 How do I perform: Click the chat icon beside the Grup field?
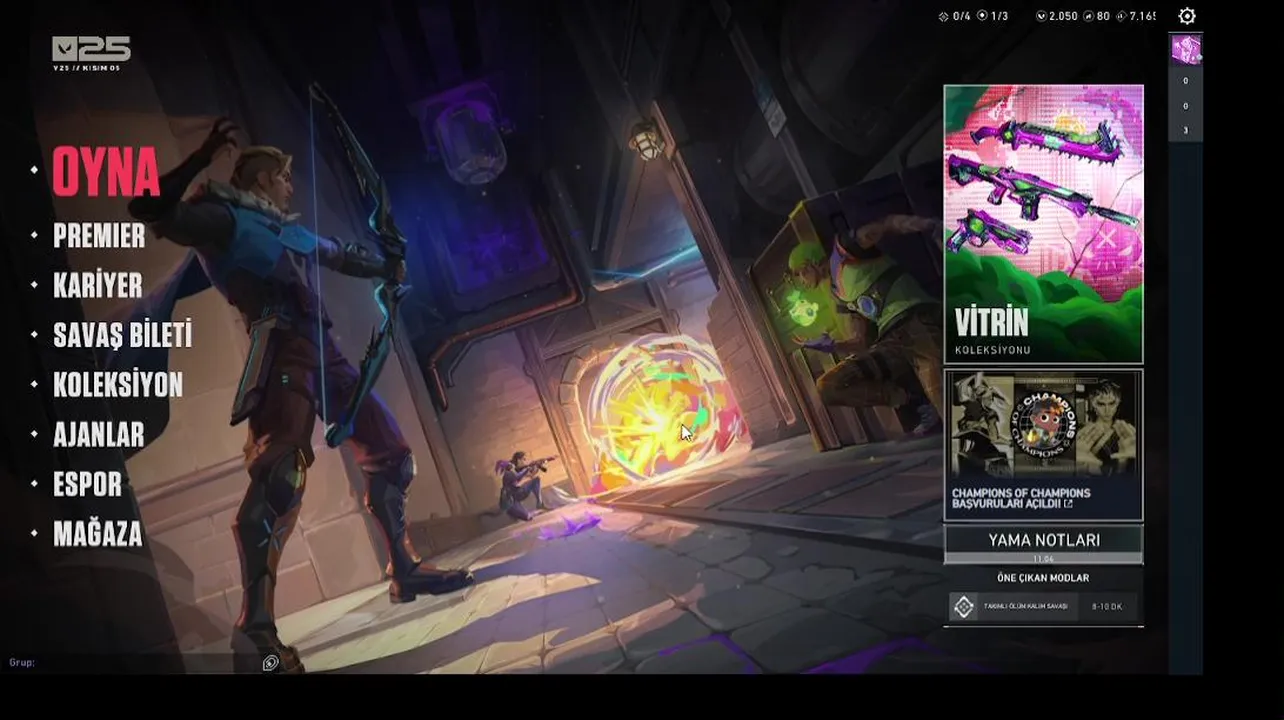tap(270, 662)
